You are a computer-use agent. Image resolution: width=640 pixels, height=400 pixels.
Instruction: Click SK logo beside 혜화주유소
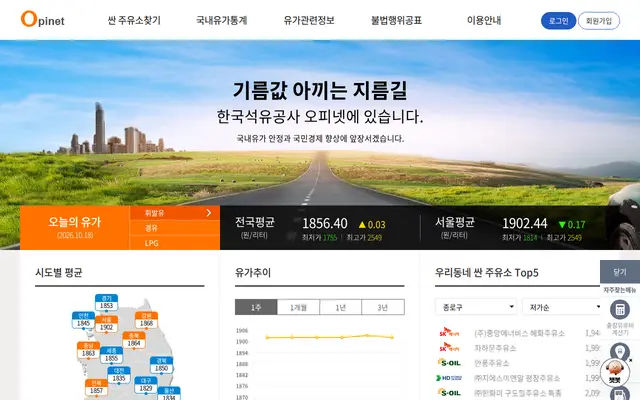click(449, 333)
